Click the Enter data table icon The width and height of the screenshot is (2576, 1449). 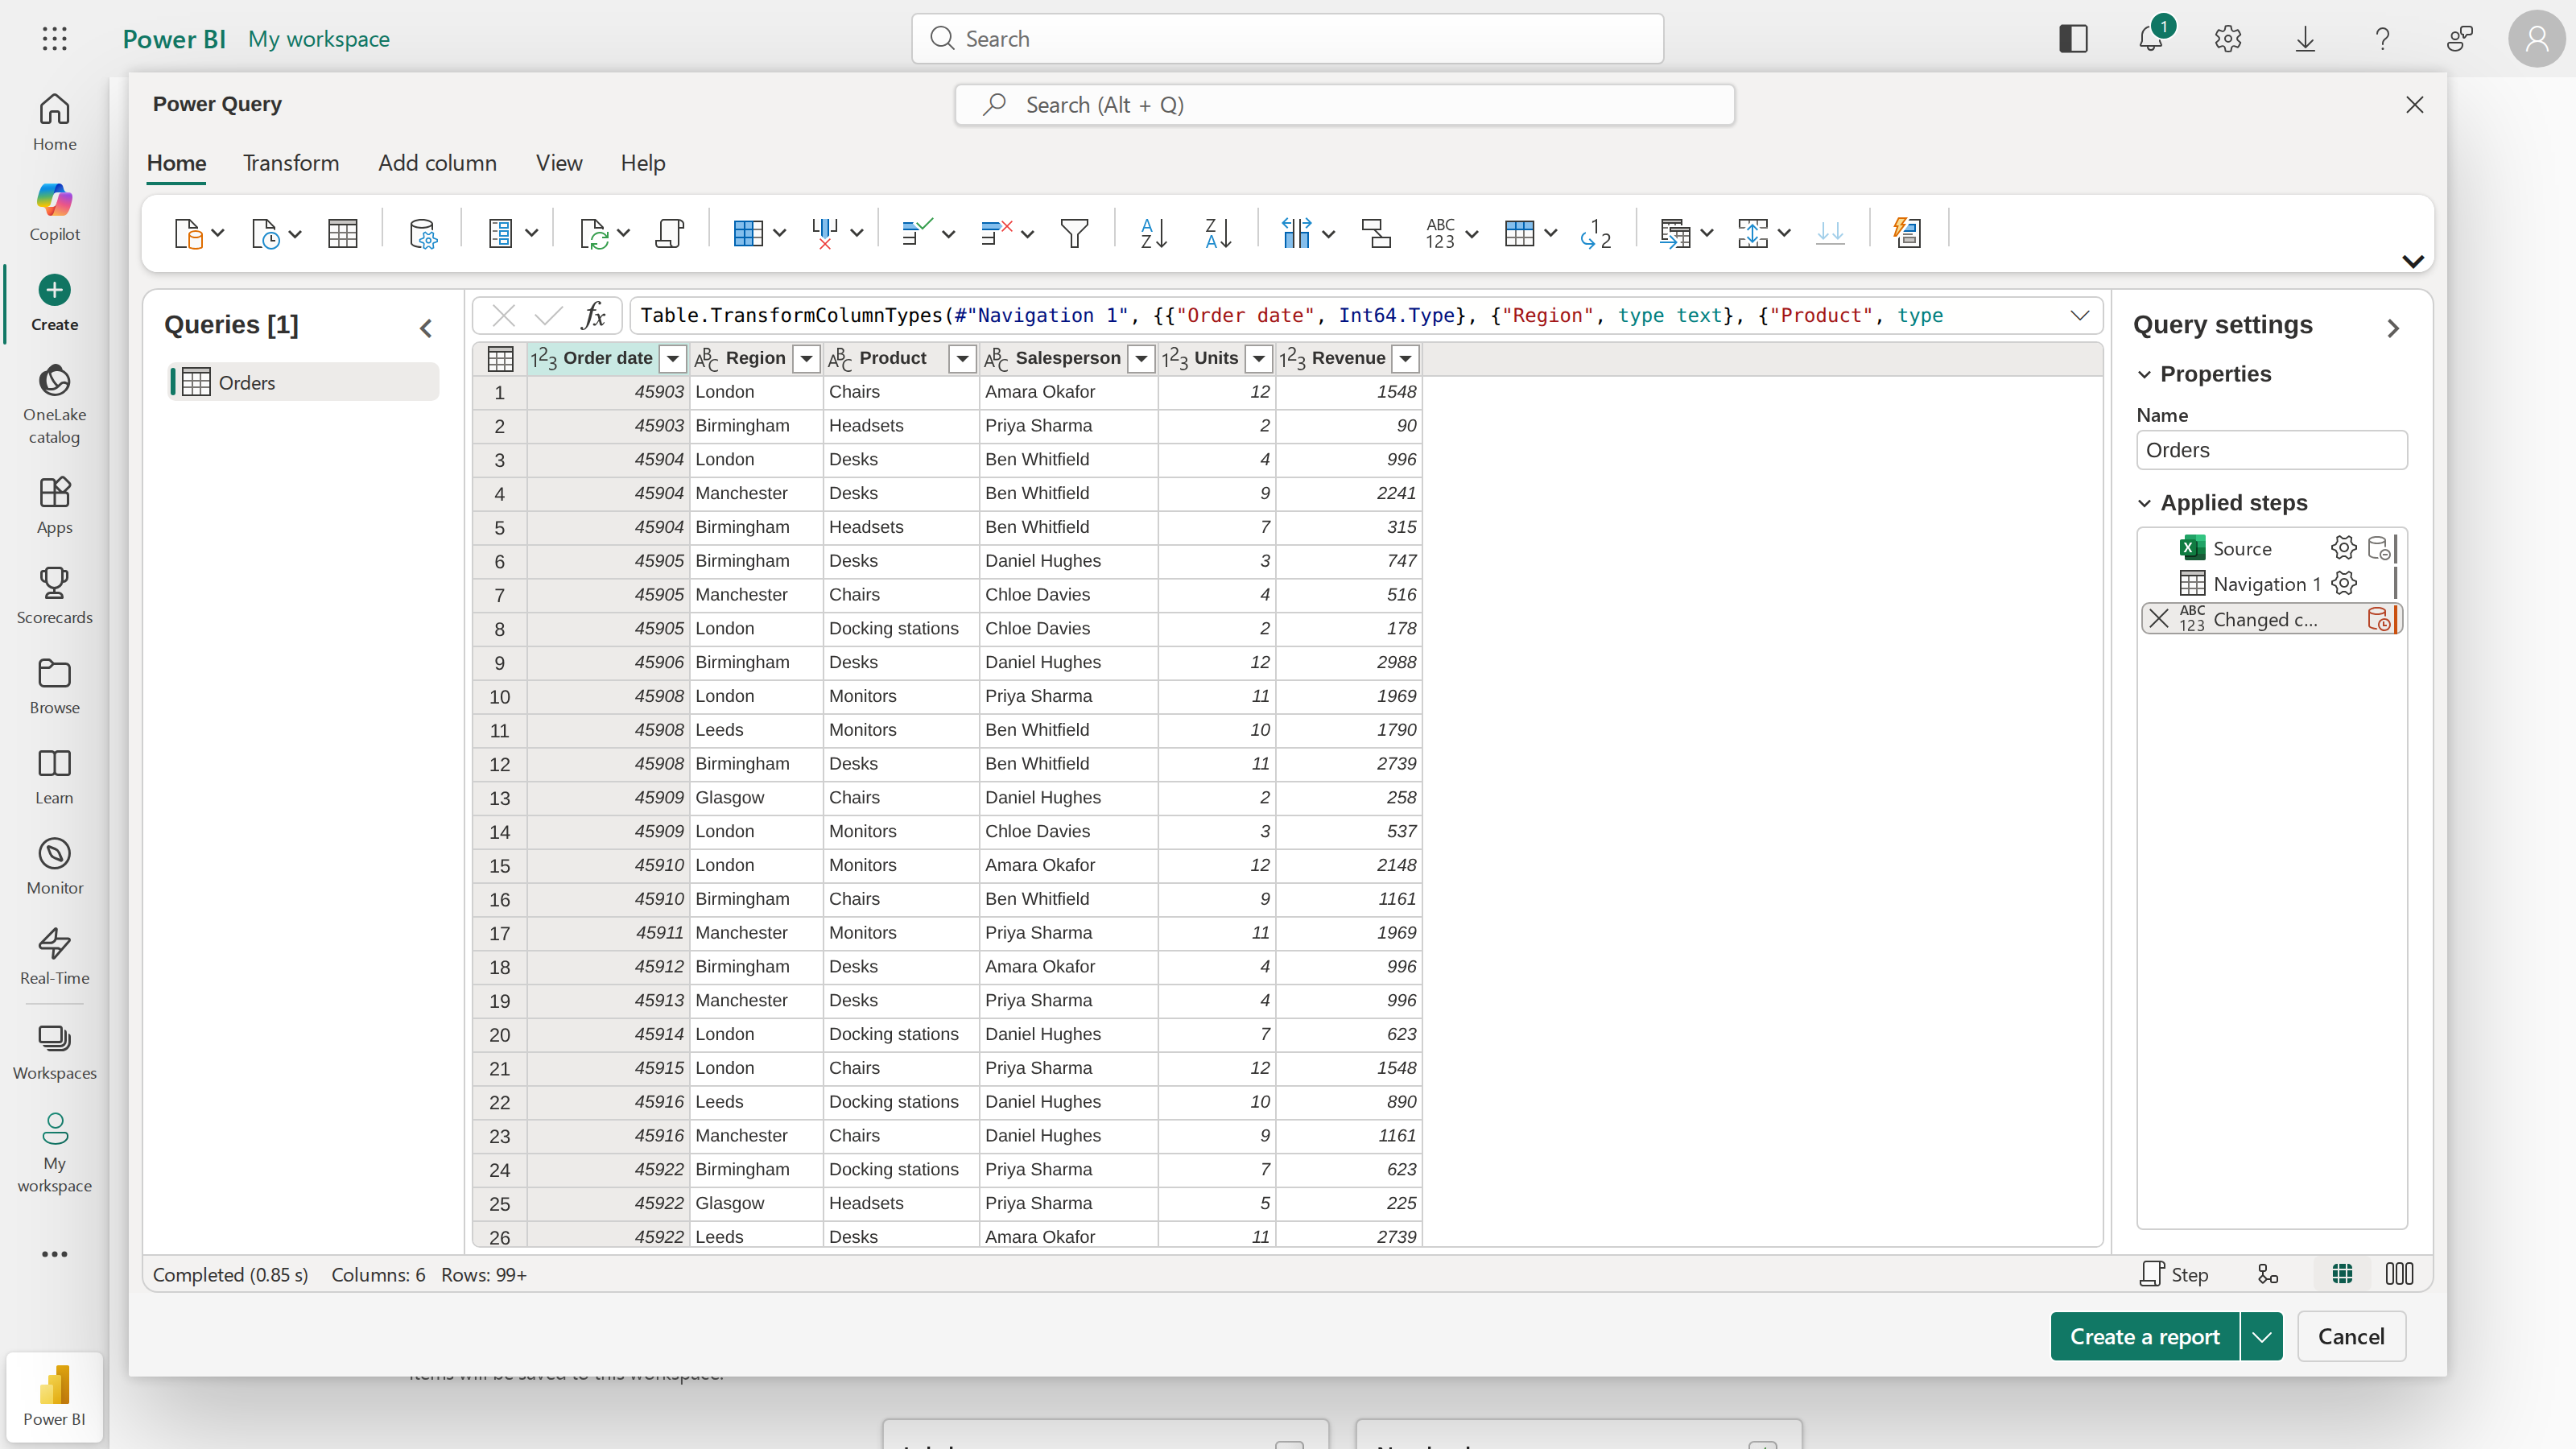tap(343, 233)
